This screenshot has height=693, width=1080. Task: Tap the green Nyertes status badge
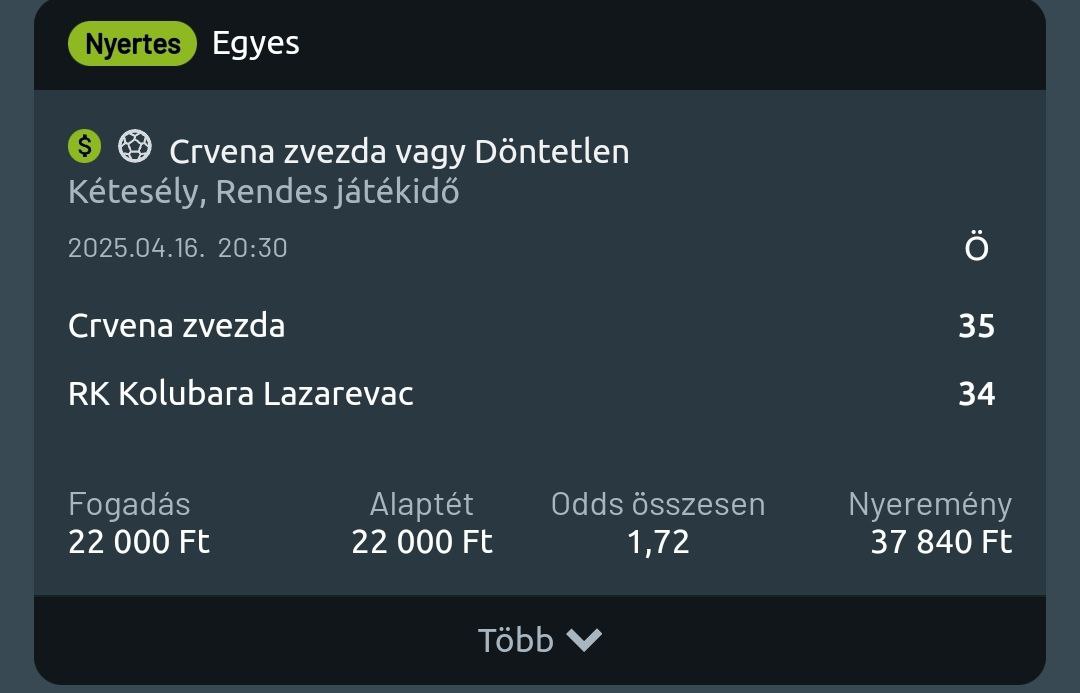click(132, 44)
